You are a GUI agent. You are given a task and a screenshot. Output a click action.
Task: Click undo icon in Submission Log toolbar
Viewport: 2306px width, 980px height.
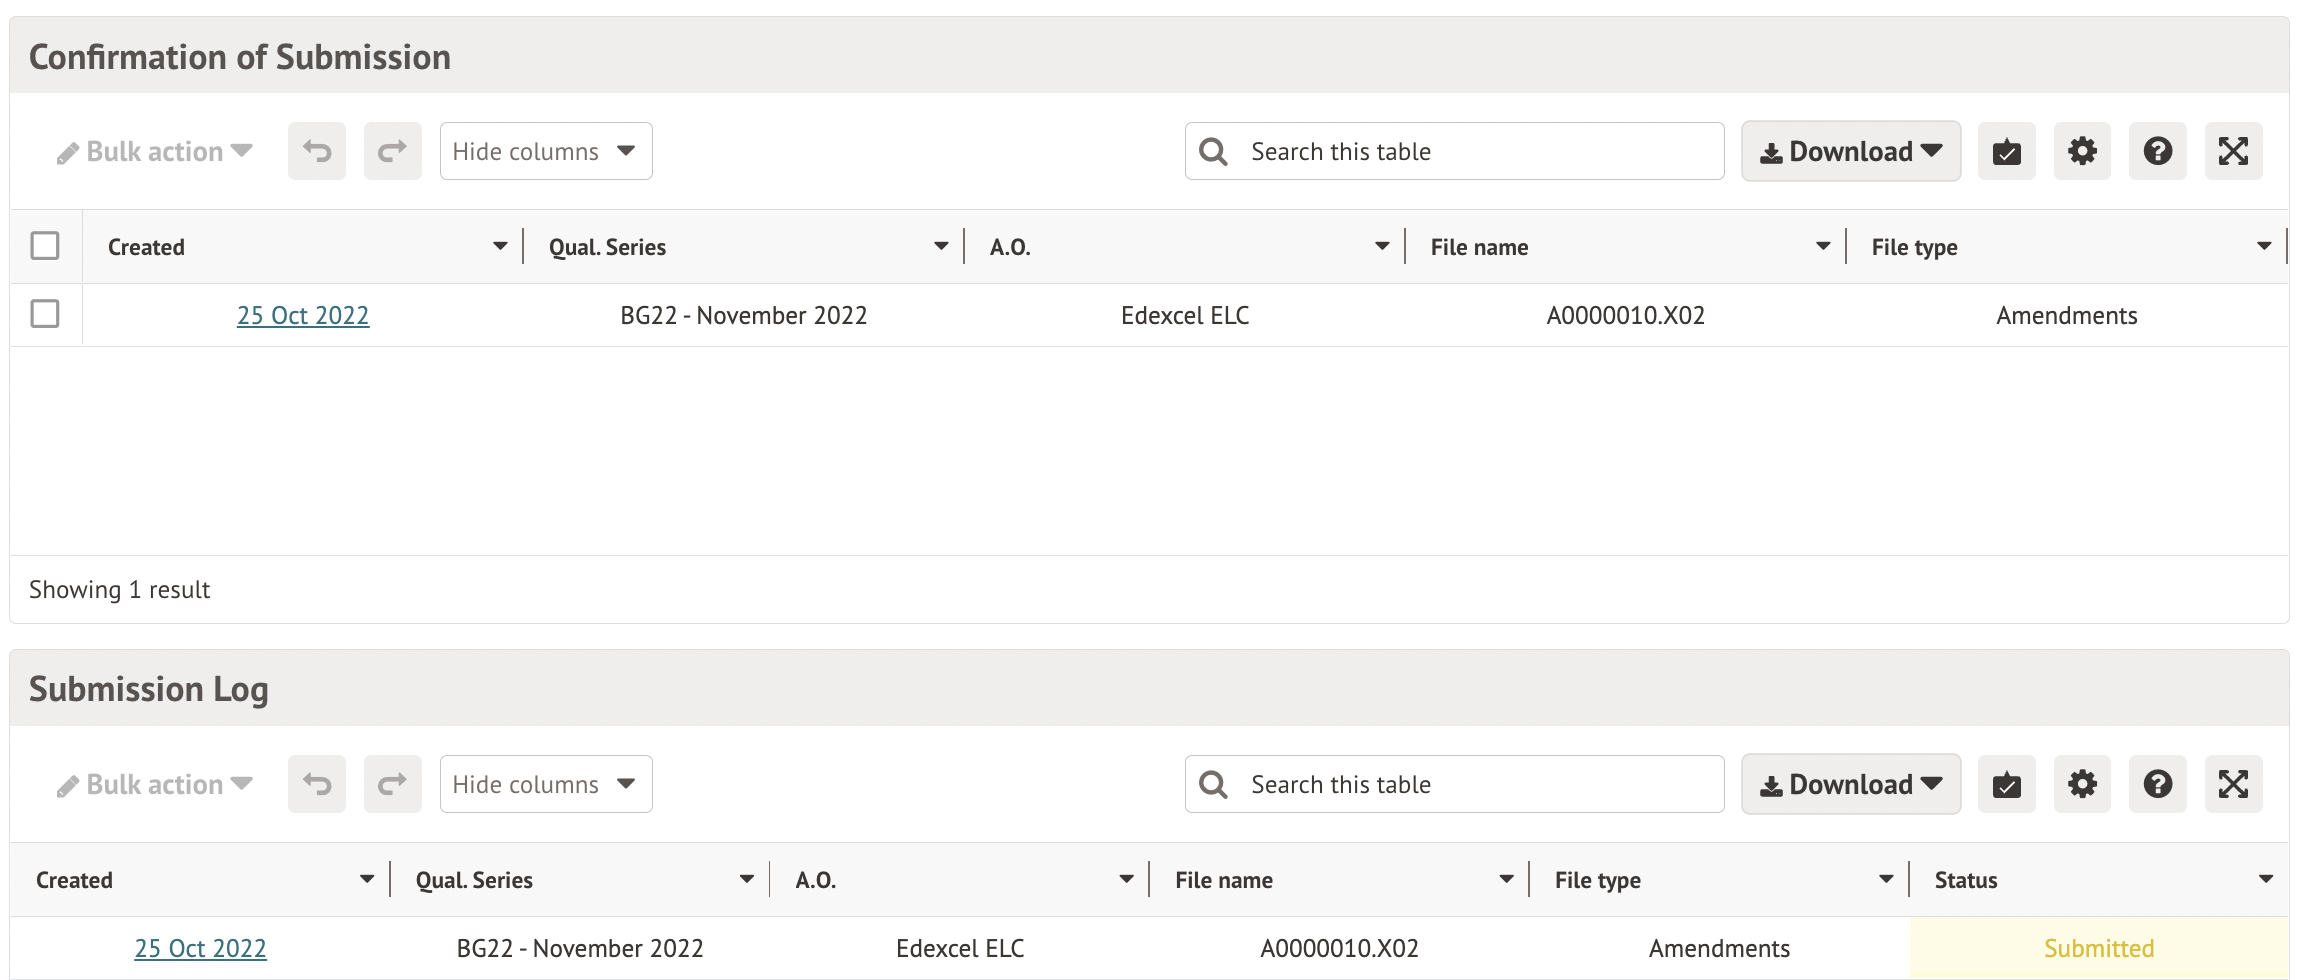tap(317, 785)
